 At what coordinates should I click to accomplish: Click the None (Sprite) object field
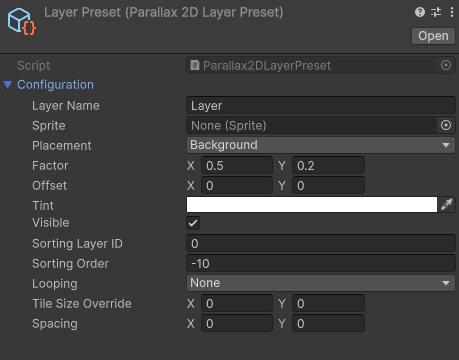312,126
